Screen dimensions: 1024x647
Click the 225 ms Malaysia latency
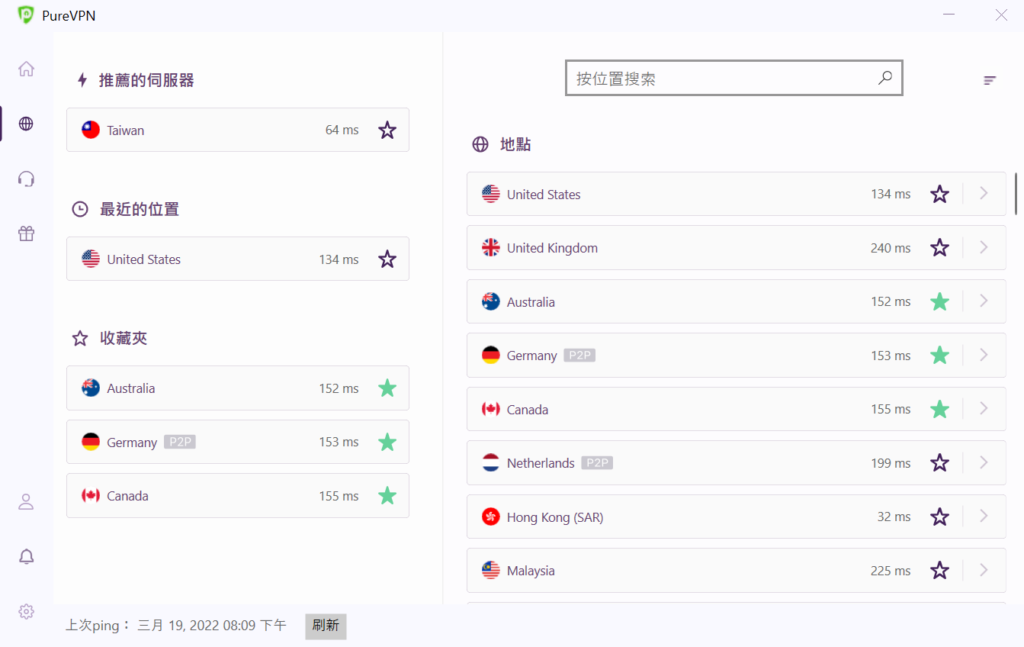tap(890, 570)
